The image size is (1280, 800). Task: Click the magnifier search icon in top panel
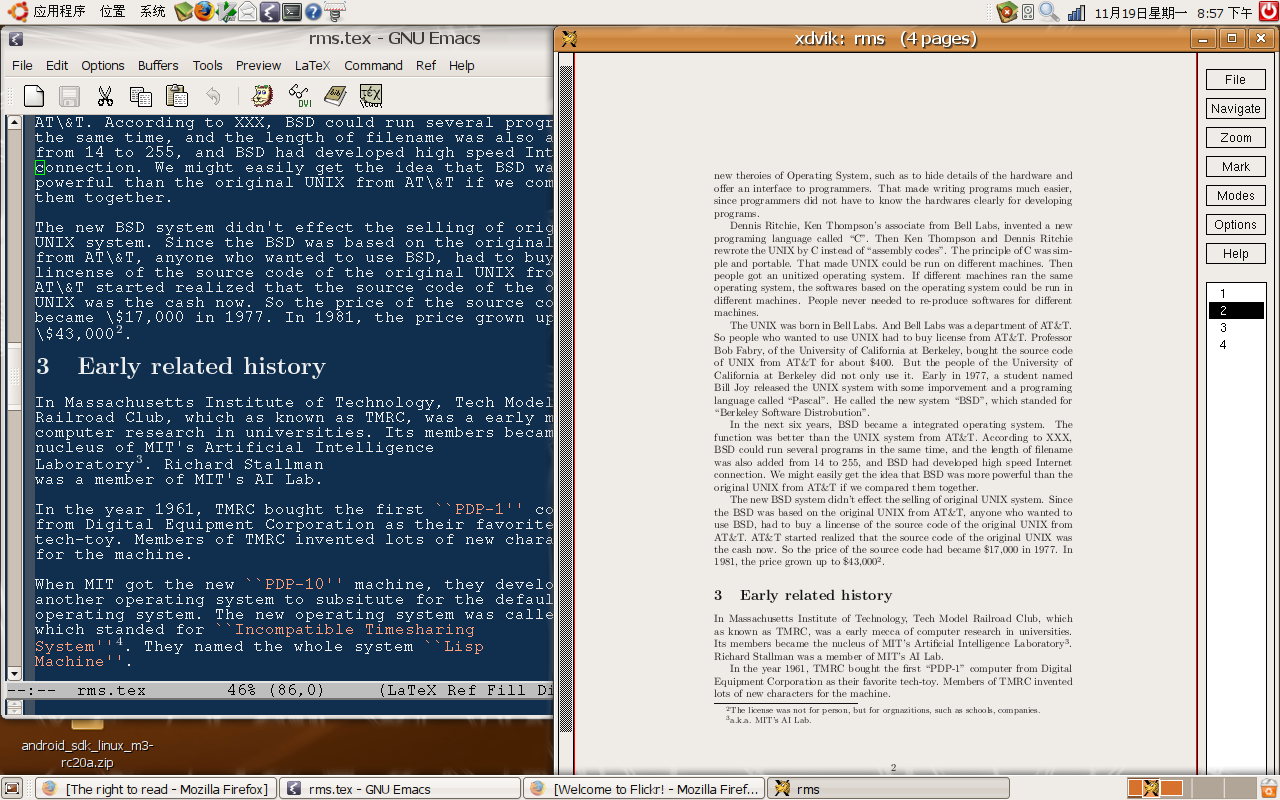1049,12
